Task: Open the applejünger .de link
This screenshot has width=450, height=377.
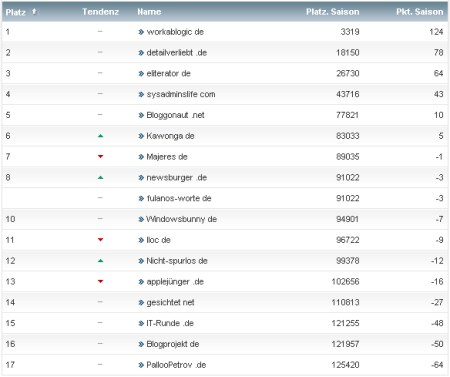Action: click(x=175, y=282)
